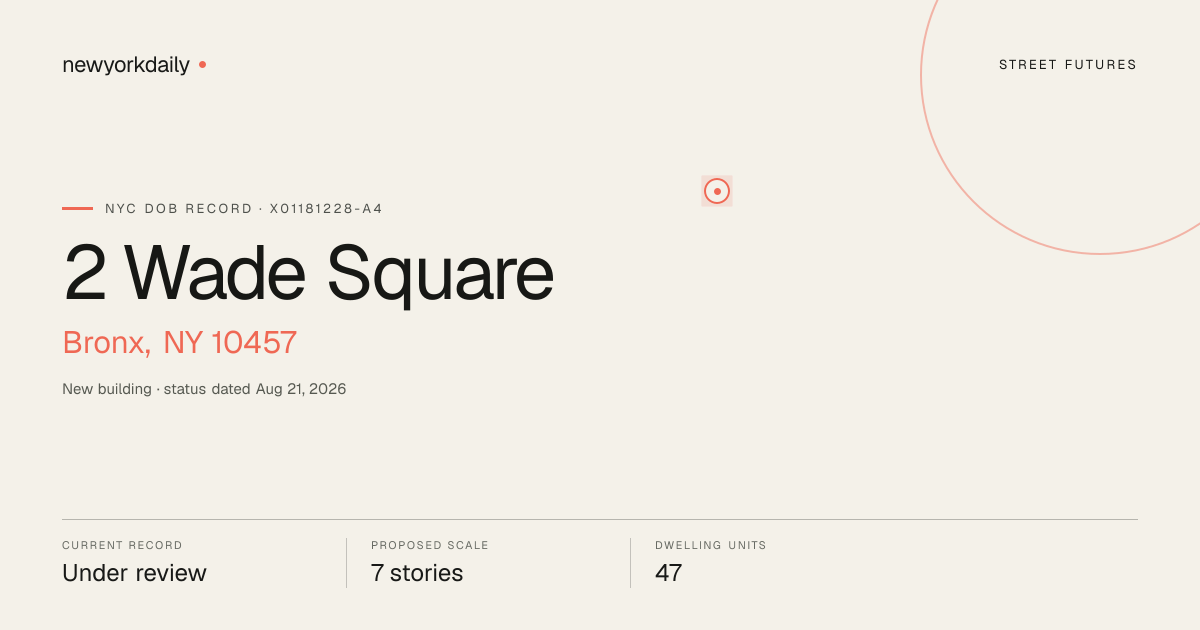Select the DWELLING UNITS label
Screen dimensions: 1200x630
coord(711,546)
